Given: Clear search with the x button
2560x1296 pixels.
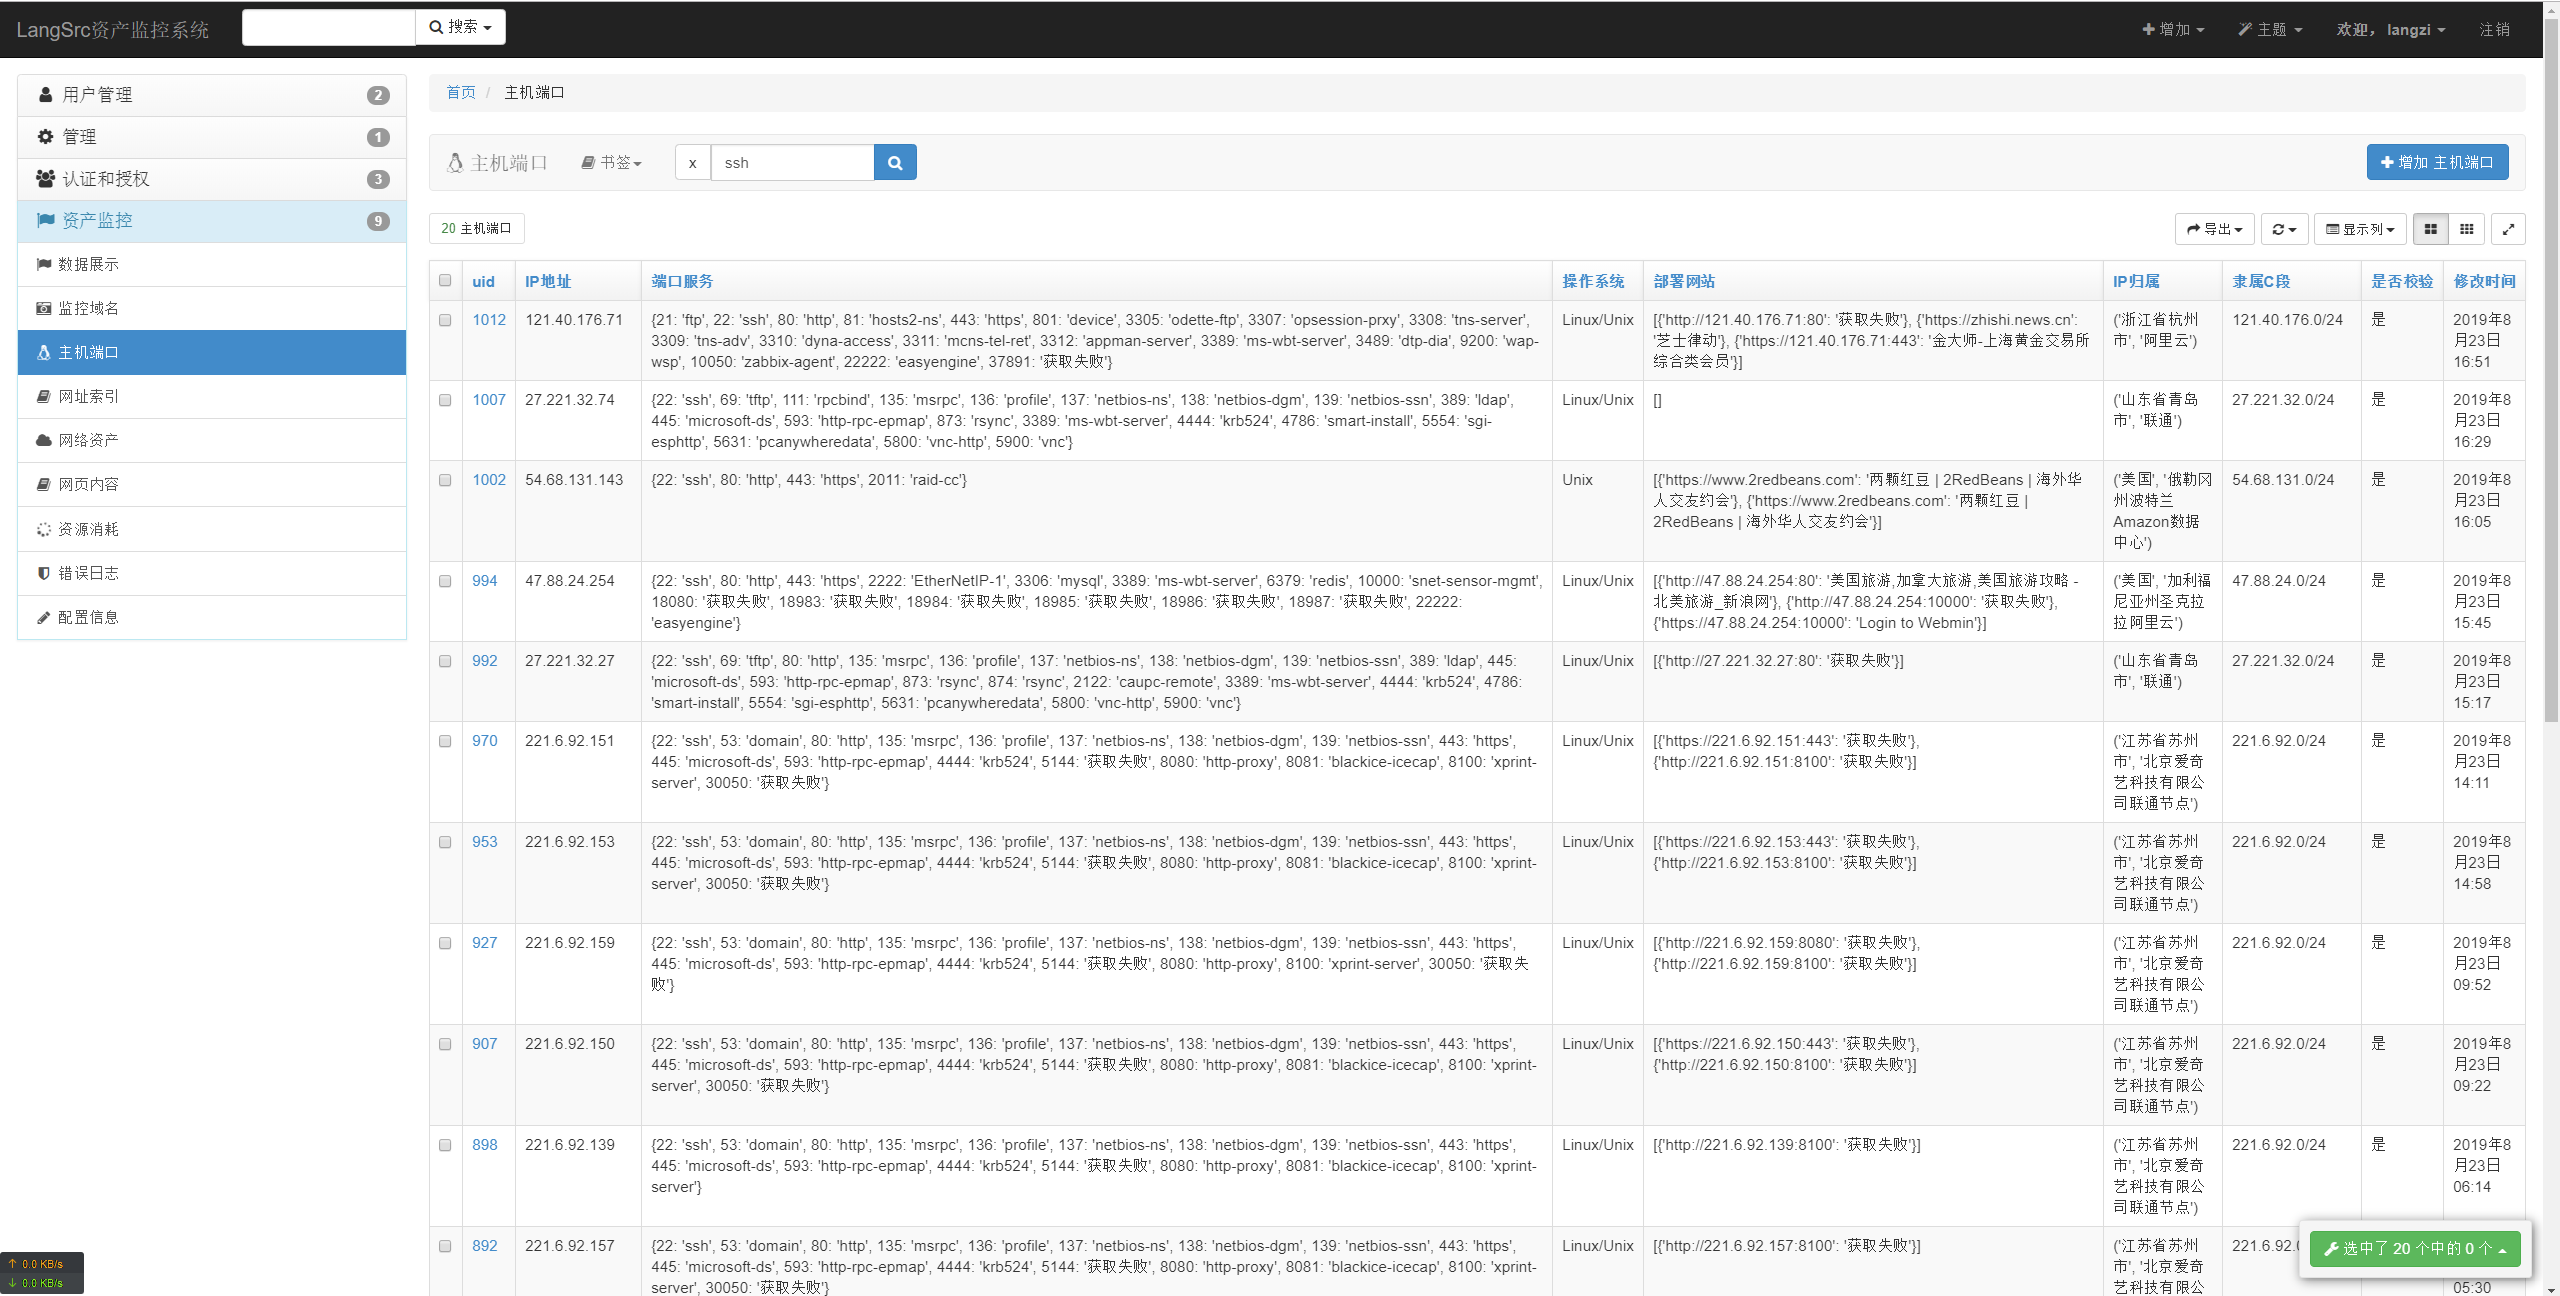Looking at the screenshot, I should pyautogui.click(x=692, y=163).
